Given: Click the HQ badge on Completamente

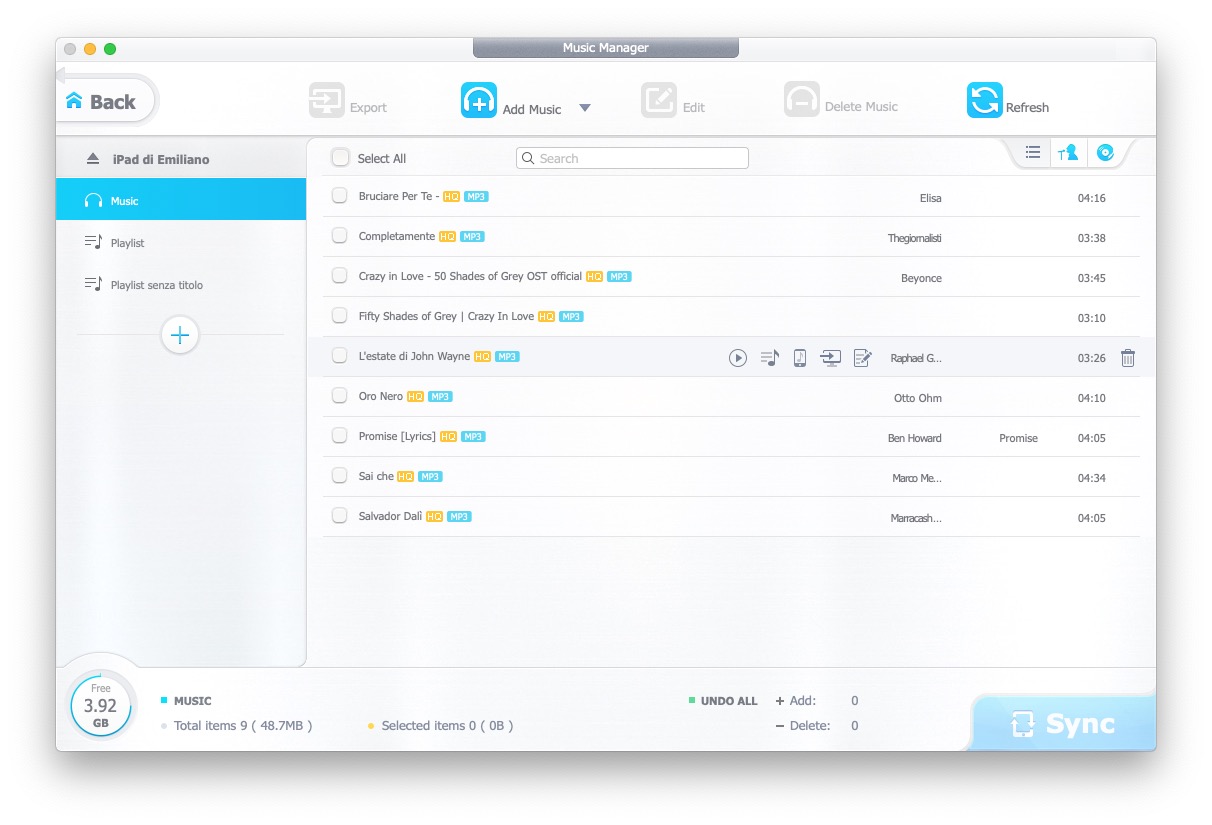Looking at the screenshot, I should 447,237.
